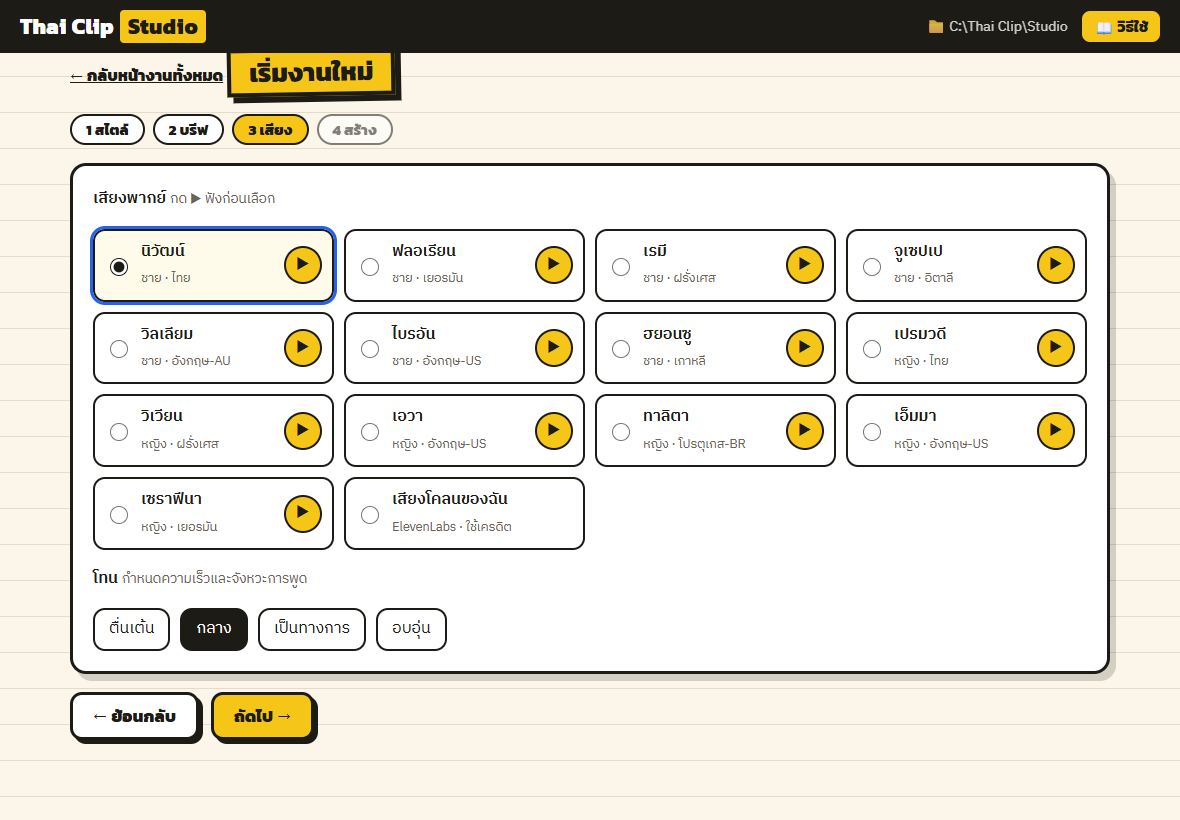Screen dimensions: 1180x820
Task: Choose the อบอุ่น tone
Action: (x=411, y=629)
